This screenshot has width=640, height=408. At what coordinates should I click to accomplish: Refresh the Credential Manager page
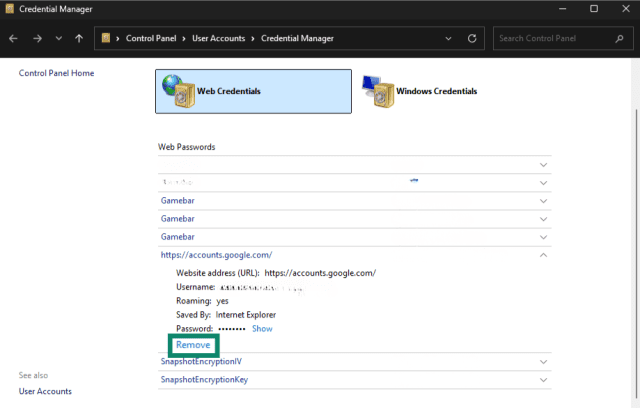click(x=472, y=38)
